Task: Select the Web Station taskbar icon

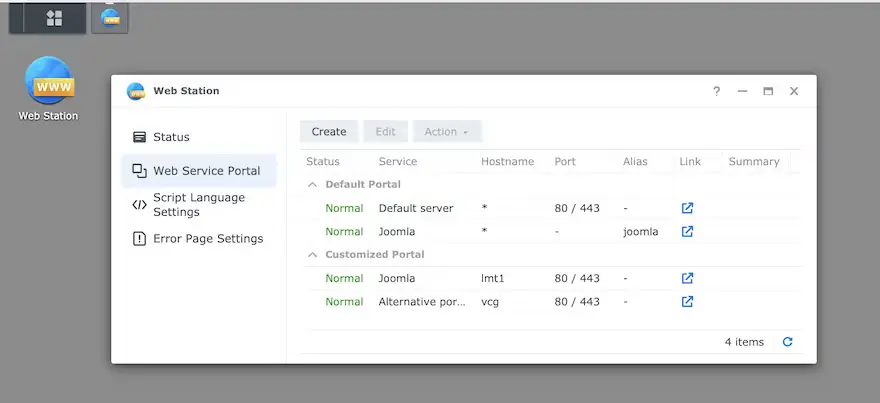Action: pyautogui.click(x=110, y=18)
